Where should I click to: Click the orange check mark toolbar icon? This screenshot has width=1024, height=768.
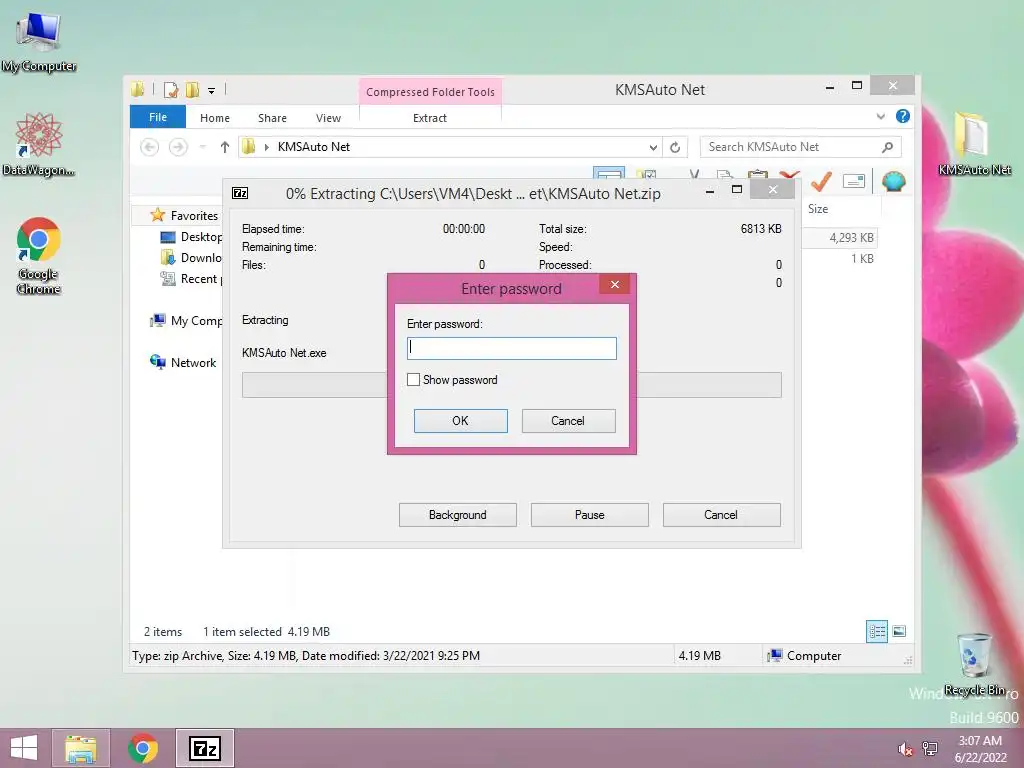[821, 180]
